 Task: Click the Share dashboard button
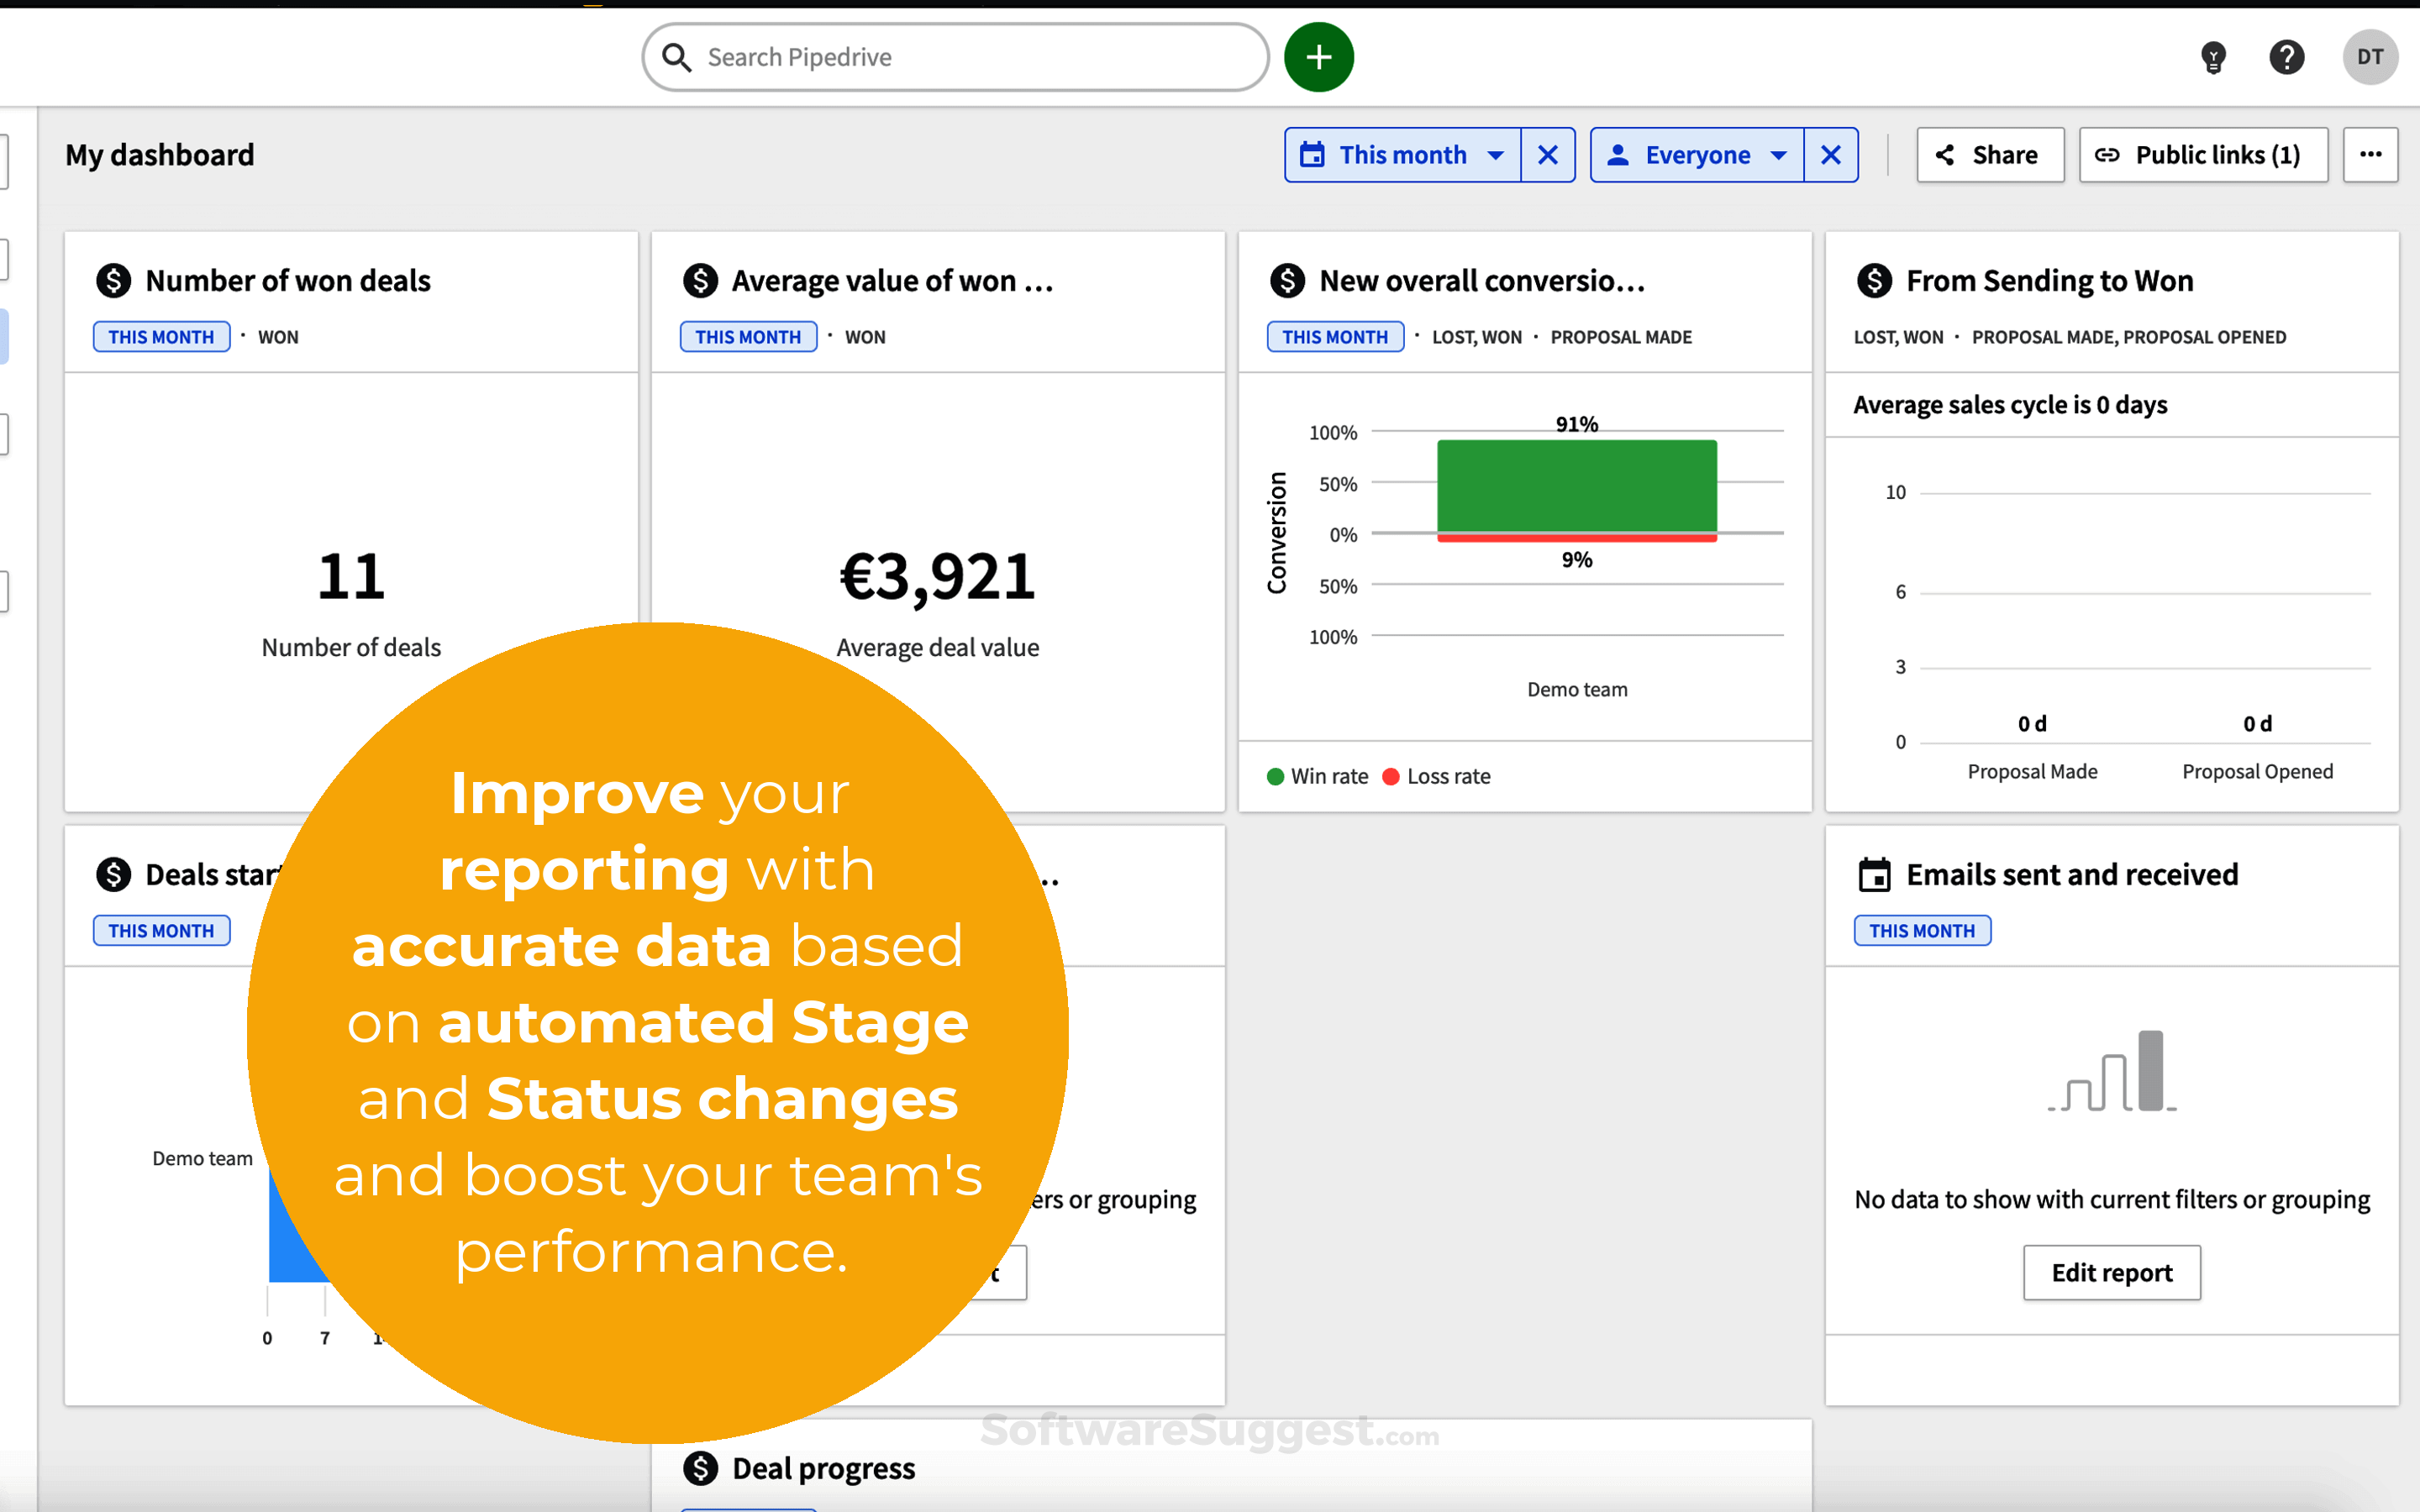click(x=1989, y=155)
